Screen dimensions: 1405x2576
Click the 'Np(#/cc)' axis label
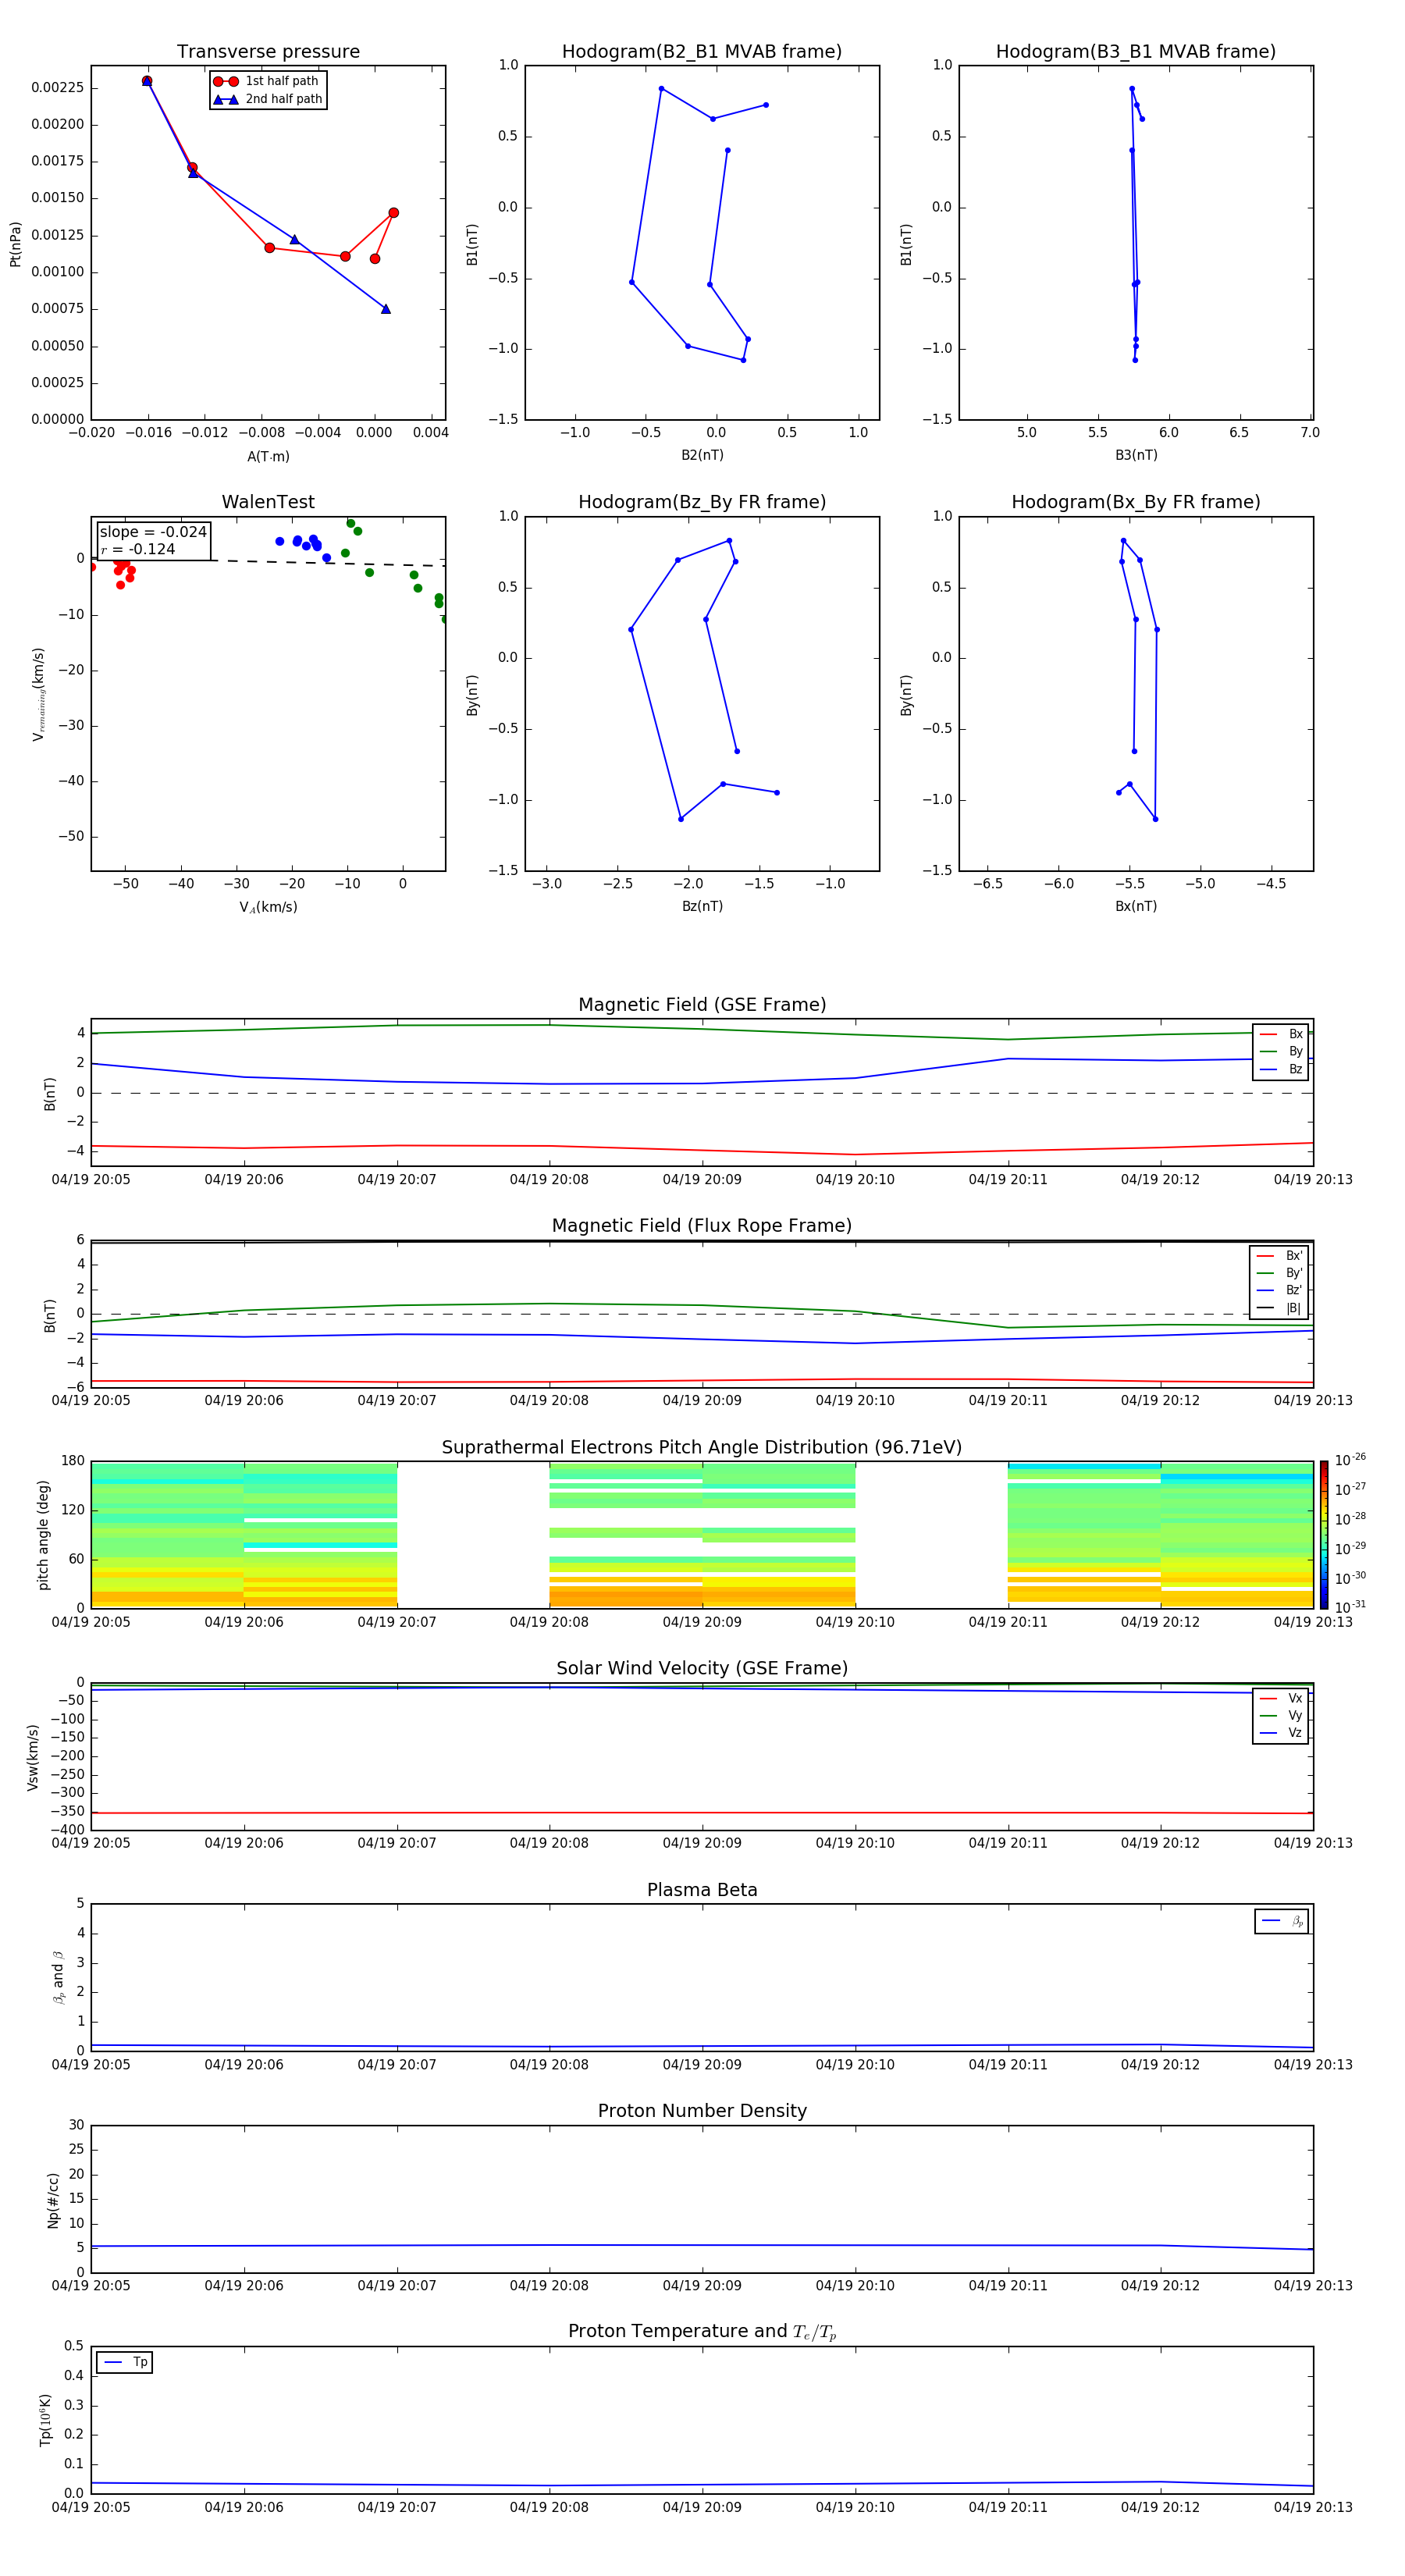[53, 2200]
